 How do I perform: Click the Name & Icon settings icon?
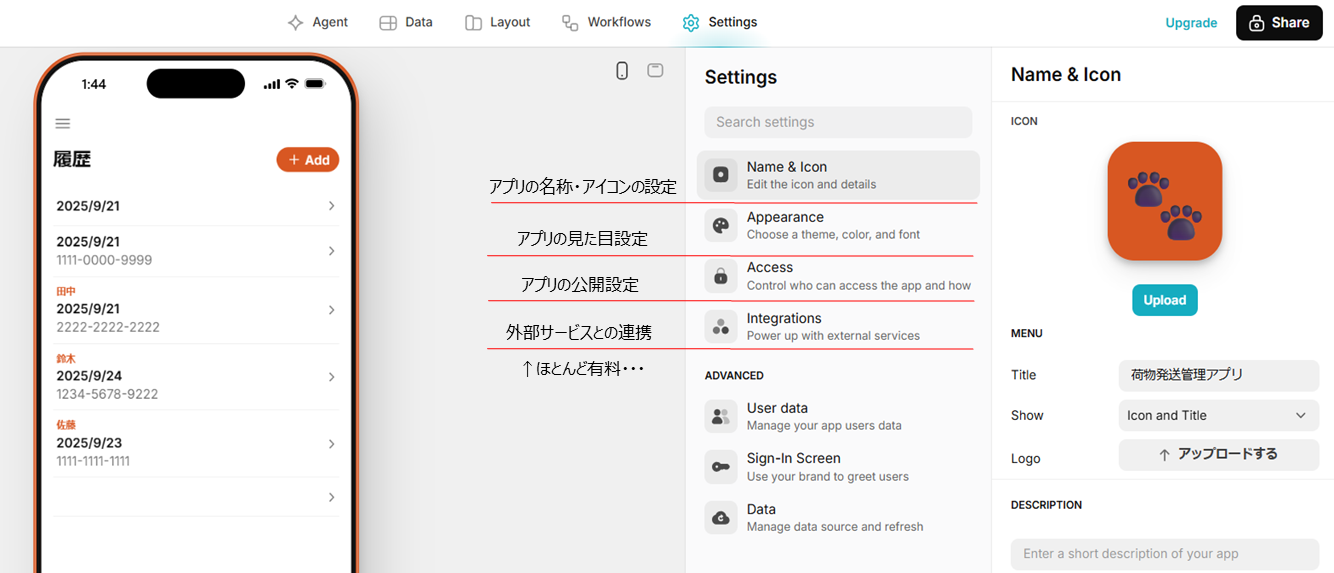point(721,175)
